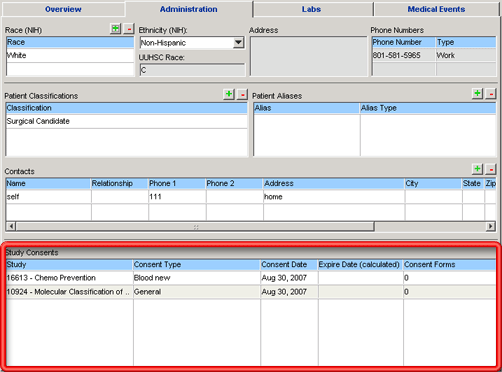Click the Consent Date column header

(289, 265)
